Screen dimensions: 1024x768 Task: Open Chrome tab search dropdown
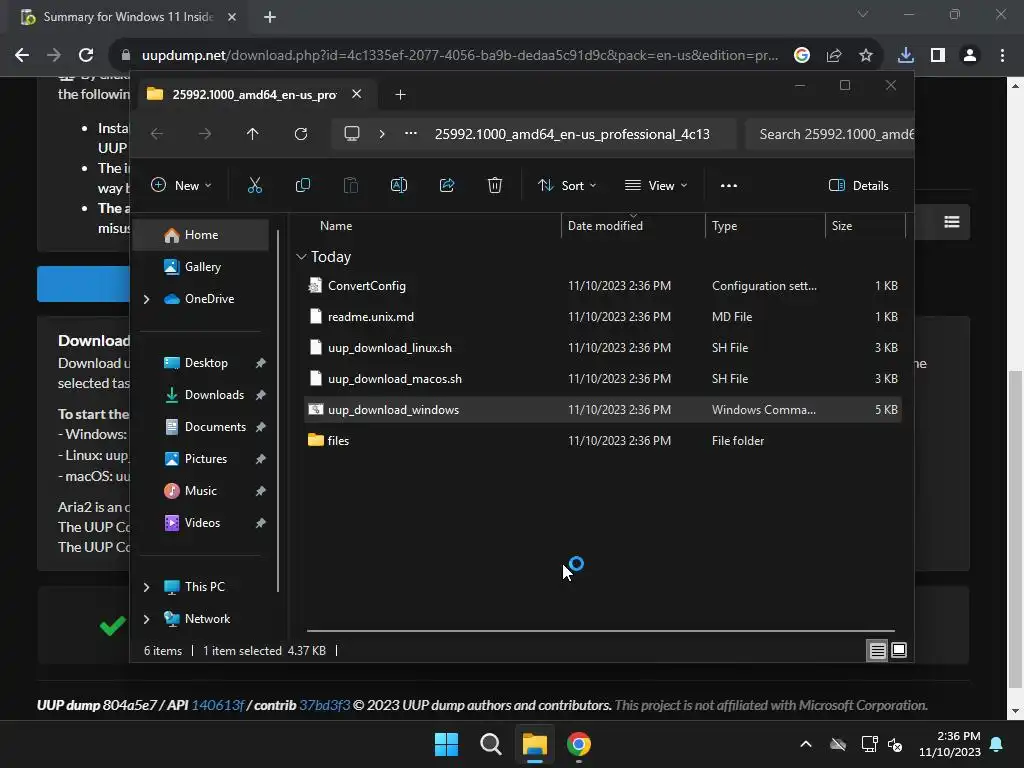pyautogui.click(x=863, y=14)
